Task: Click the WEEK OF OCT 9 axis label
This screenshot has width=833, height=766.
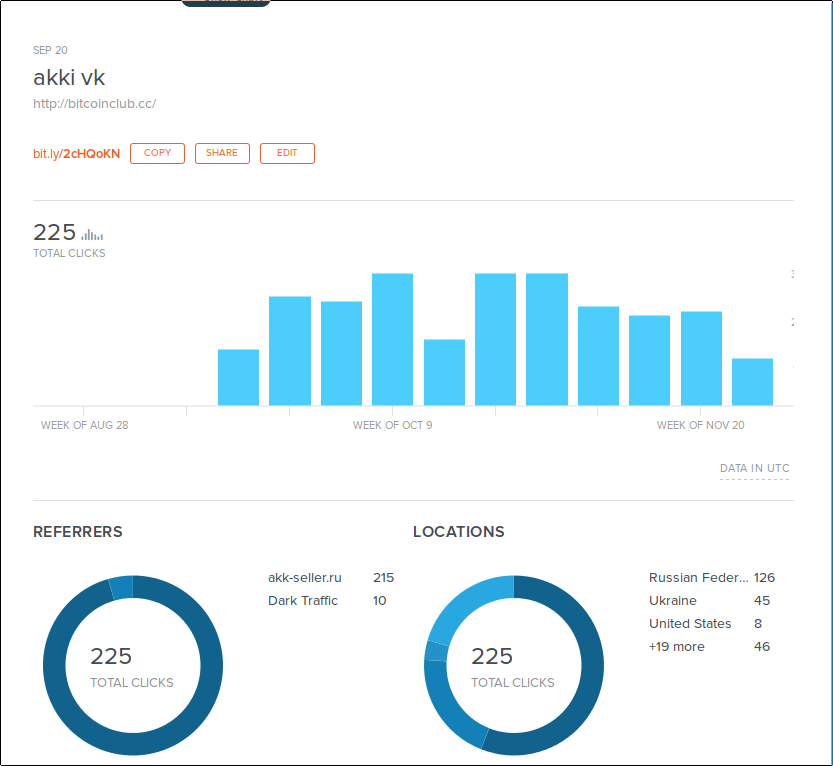Action: [393, 425]
